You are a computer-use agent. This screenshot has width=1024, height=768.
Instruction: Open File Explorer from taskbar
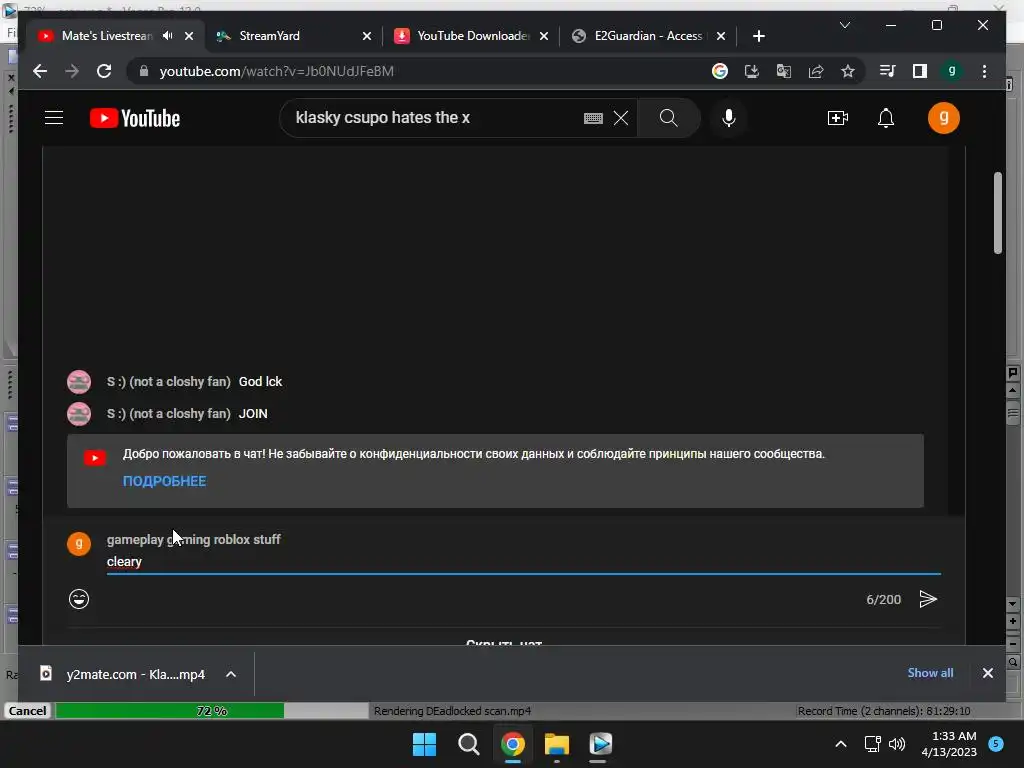pyautogui.click(x=556, y=744)
